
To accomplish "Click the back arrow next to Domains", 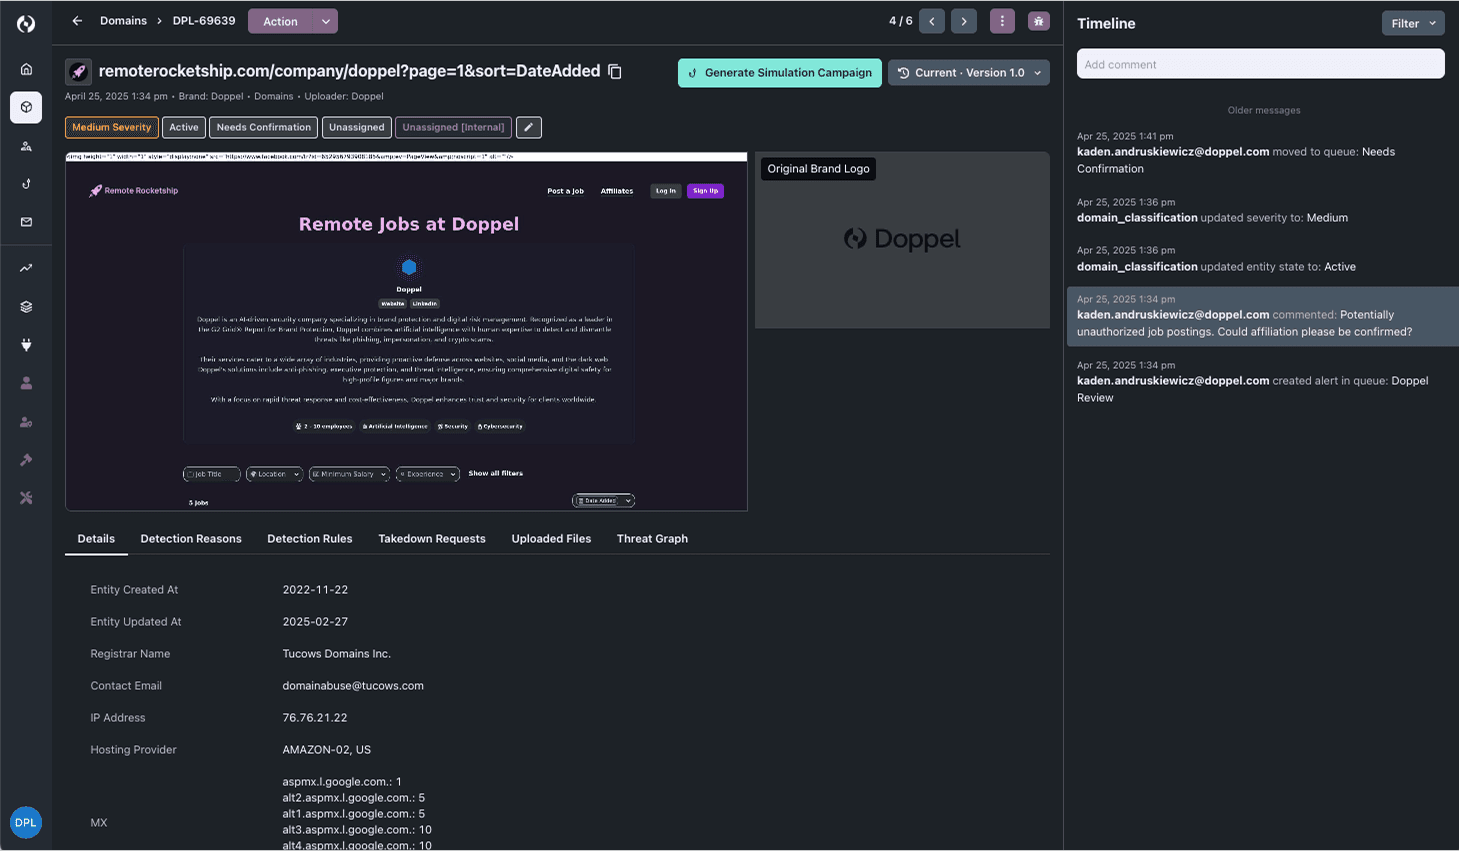I will pos(77,21).
